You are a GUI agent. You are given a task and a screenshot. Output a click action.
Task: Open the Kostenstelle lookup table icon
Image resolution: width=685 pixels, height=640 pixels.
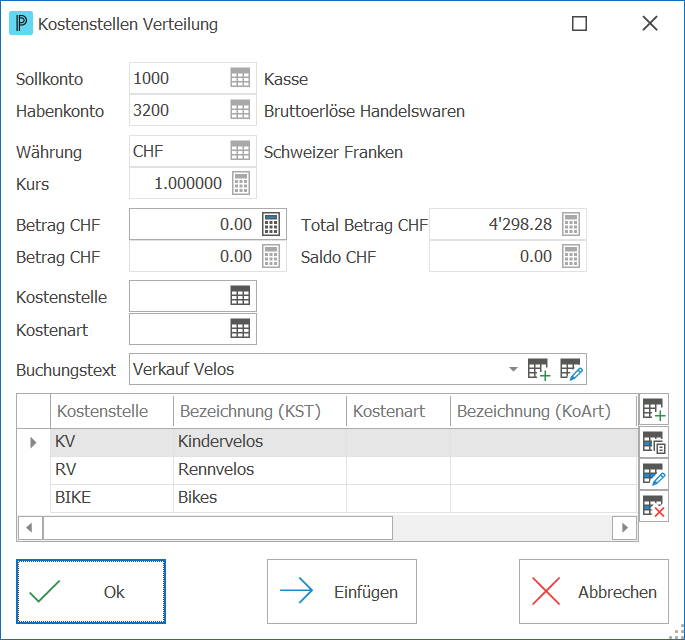click(x=240, y=296)
